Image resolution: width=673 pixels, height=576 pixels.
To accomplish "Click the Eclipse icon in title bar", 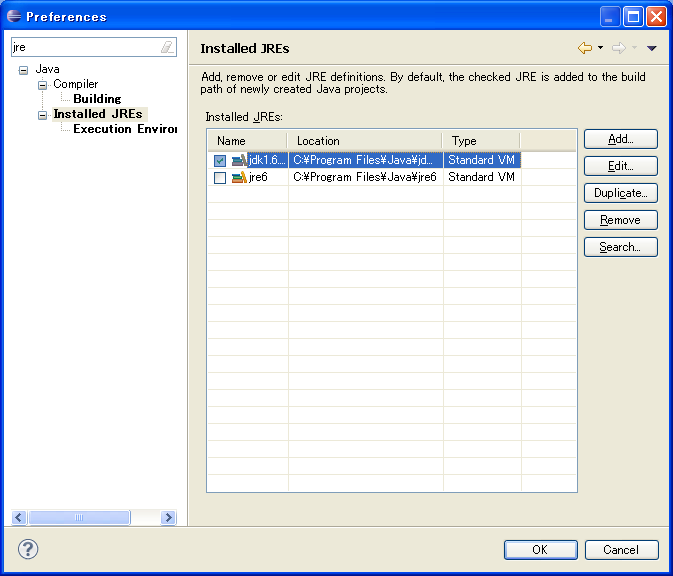I will [x=14, y=16].
